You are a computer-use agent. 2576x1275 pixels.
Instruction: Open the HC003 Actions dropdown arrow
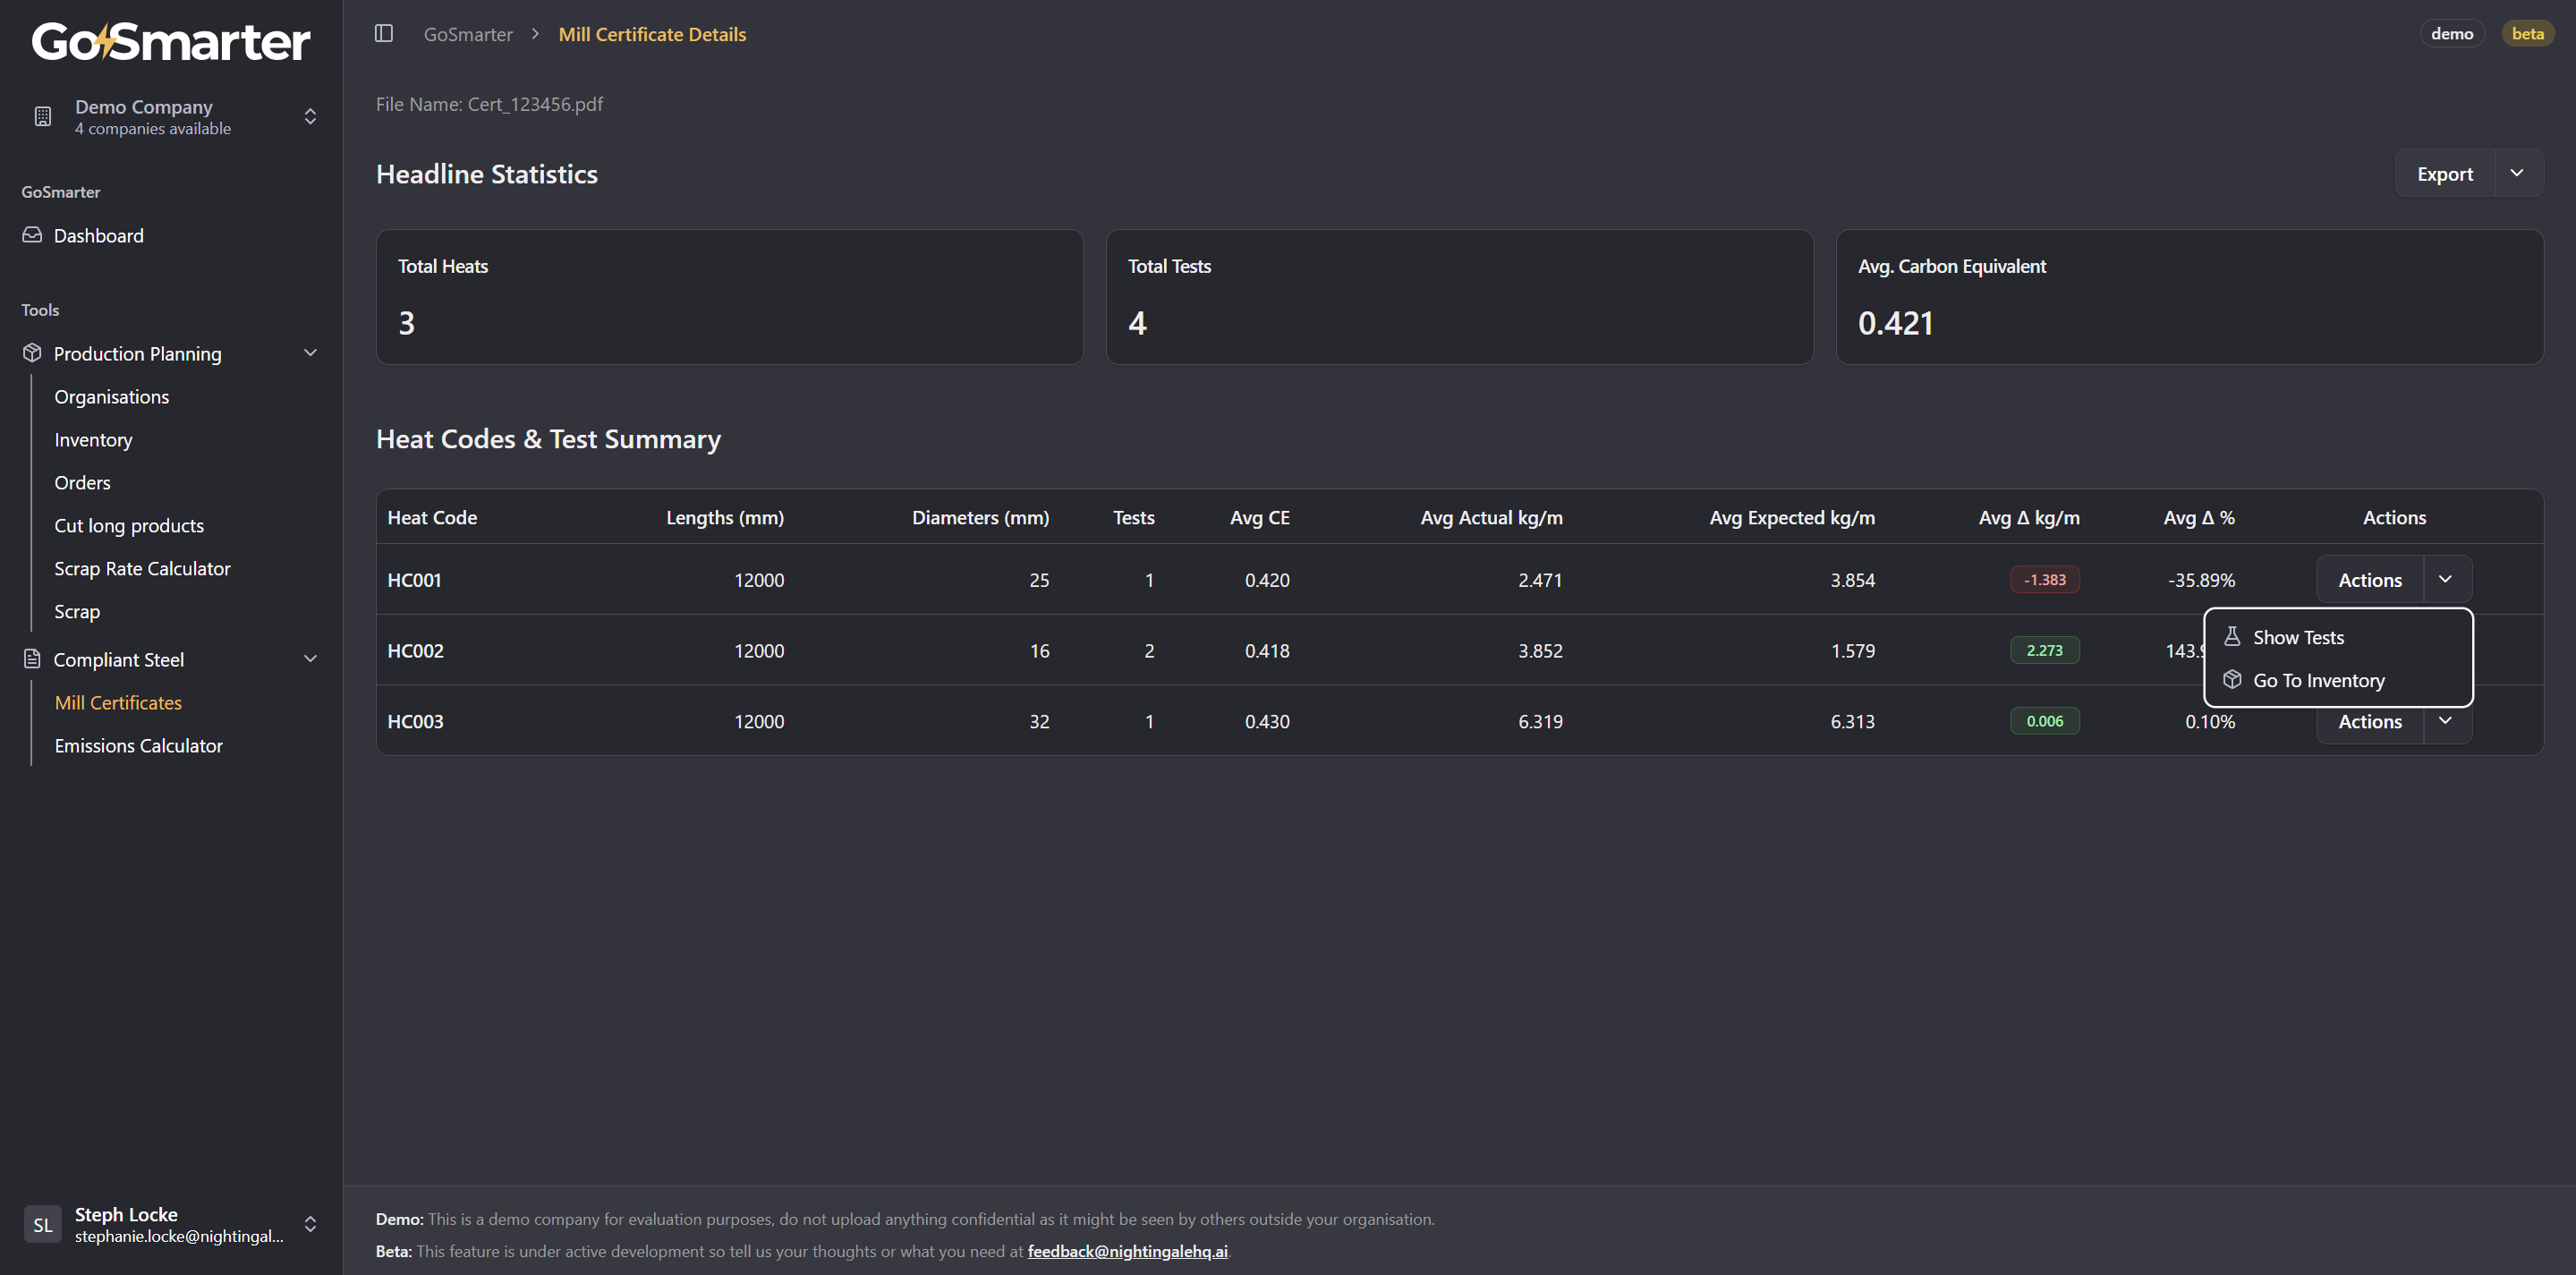(2445, 721)
